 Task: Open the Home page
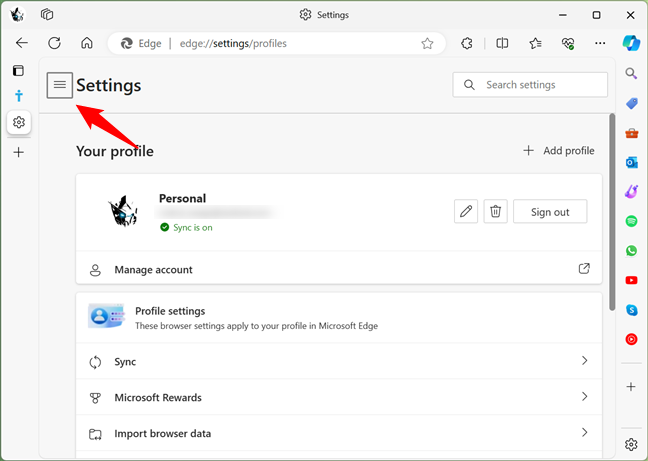(87, 43)
